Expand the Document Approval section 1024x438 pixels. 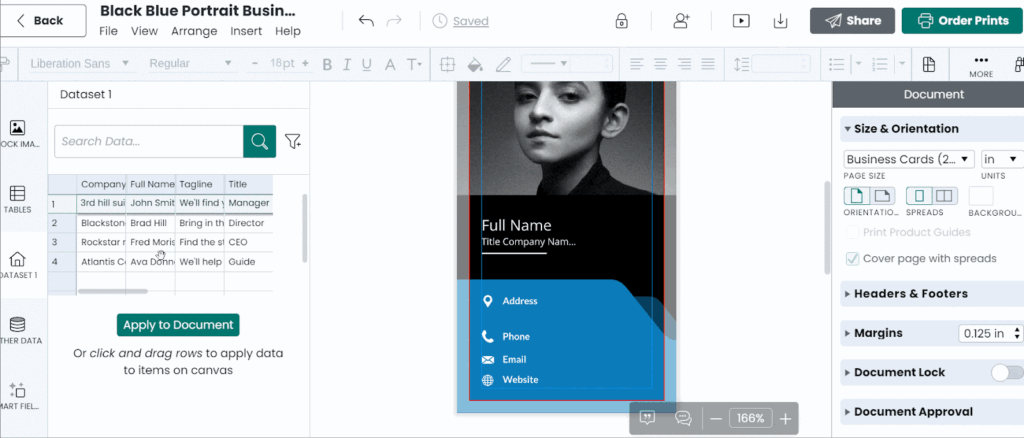click(x=912, y=411)
